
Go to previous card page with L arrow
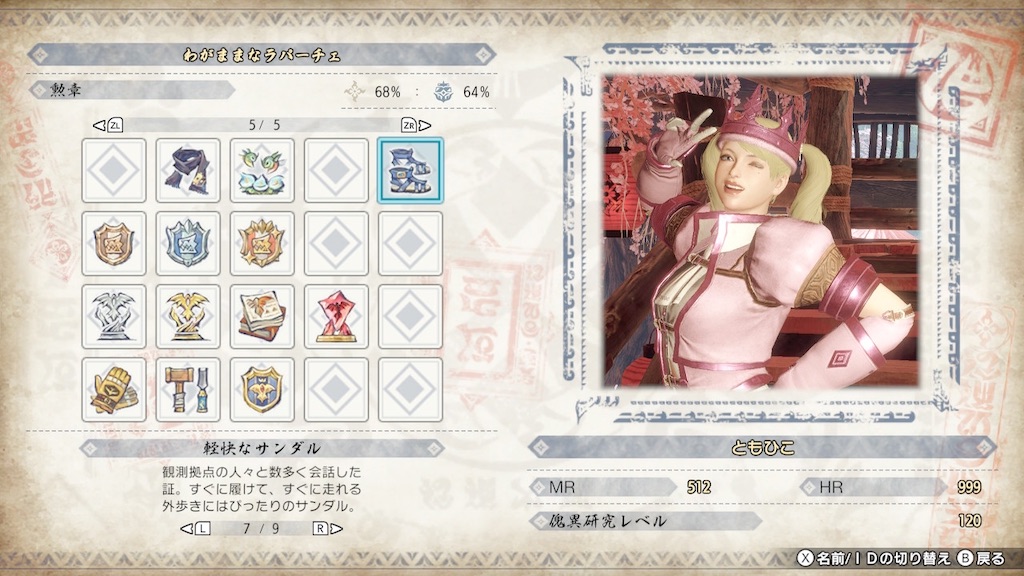click(195, 528)
